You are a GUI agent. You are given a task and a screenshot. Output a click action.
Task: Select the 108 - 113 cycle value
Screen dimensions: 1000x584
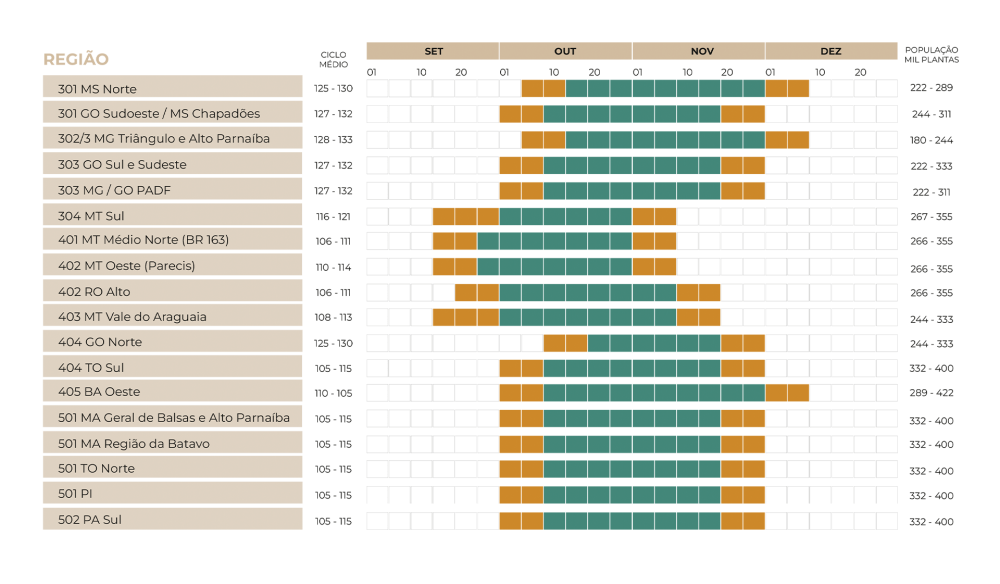point(334,318)
